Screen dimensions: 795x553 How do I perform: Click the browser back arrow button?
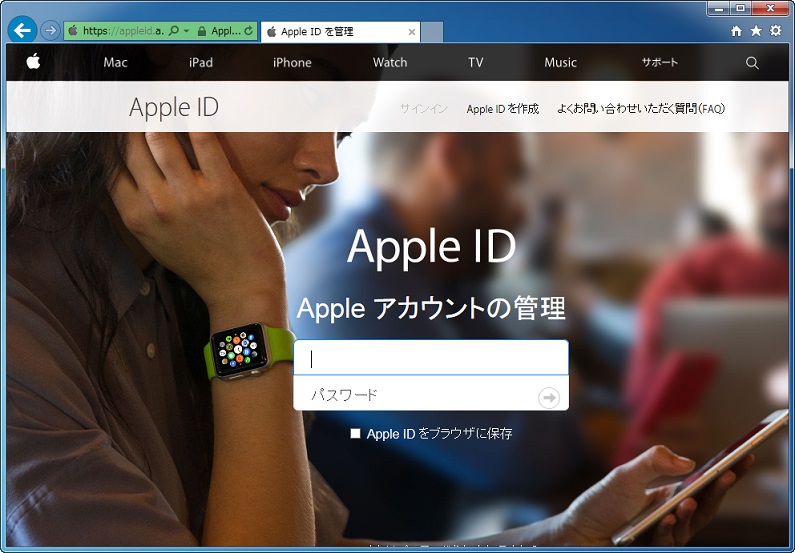click(22, 30)
